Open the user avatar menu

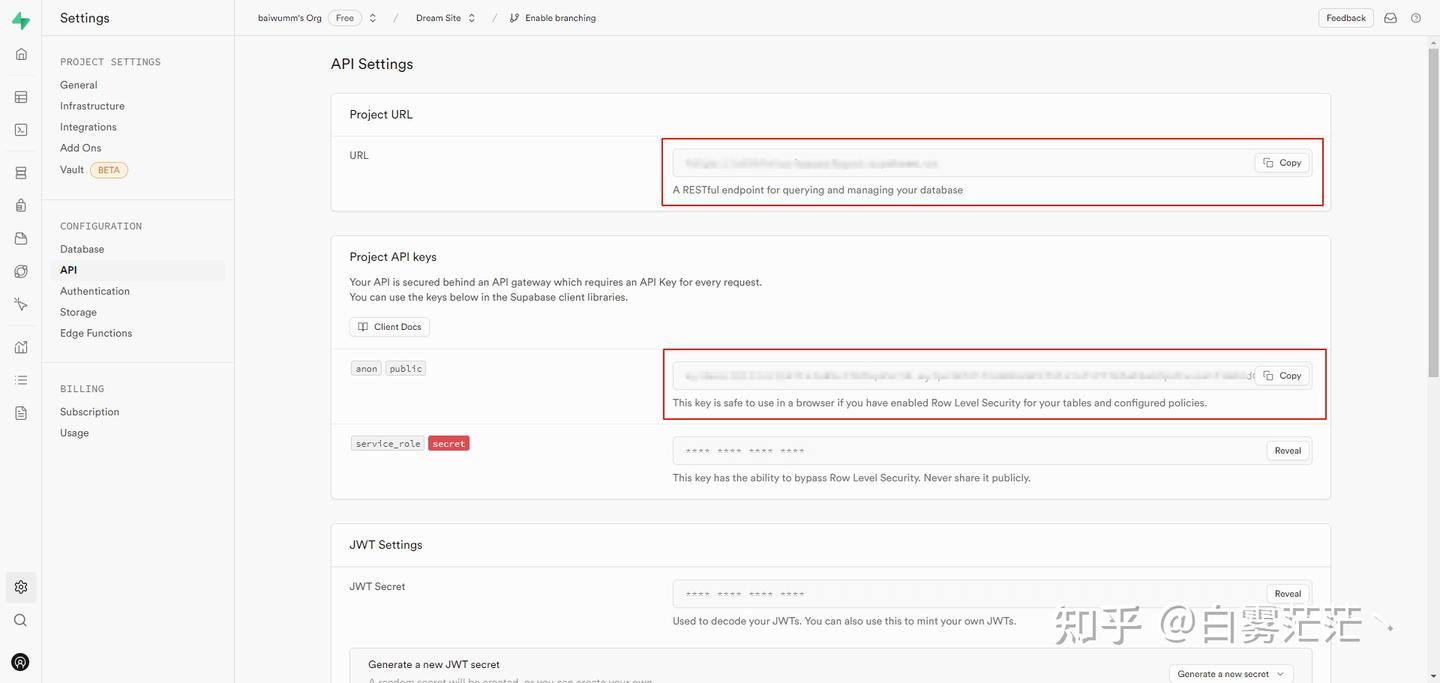(x=20, y=662)
